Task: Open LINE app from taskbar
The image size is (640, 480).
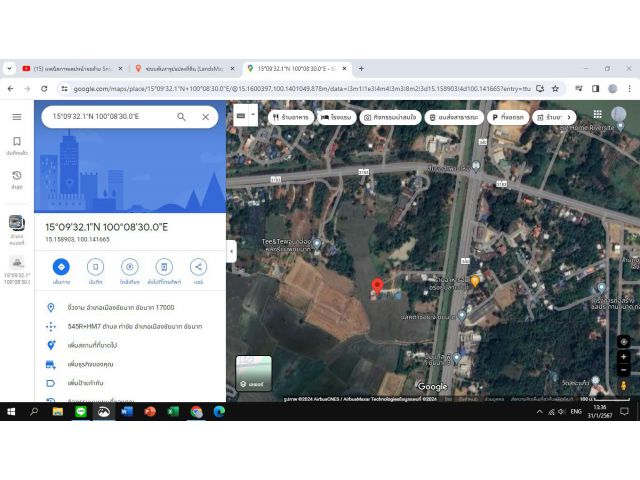Action: 81,412
